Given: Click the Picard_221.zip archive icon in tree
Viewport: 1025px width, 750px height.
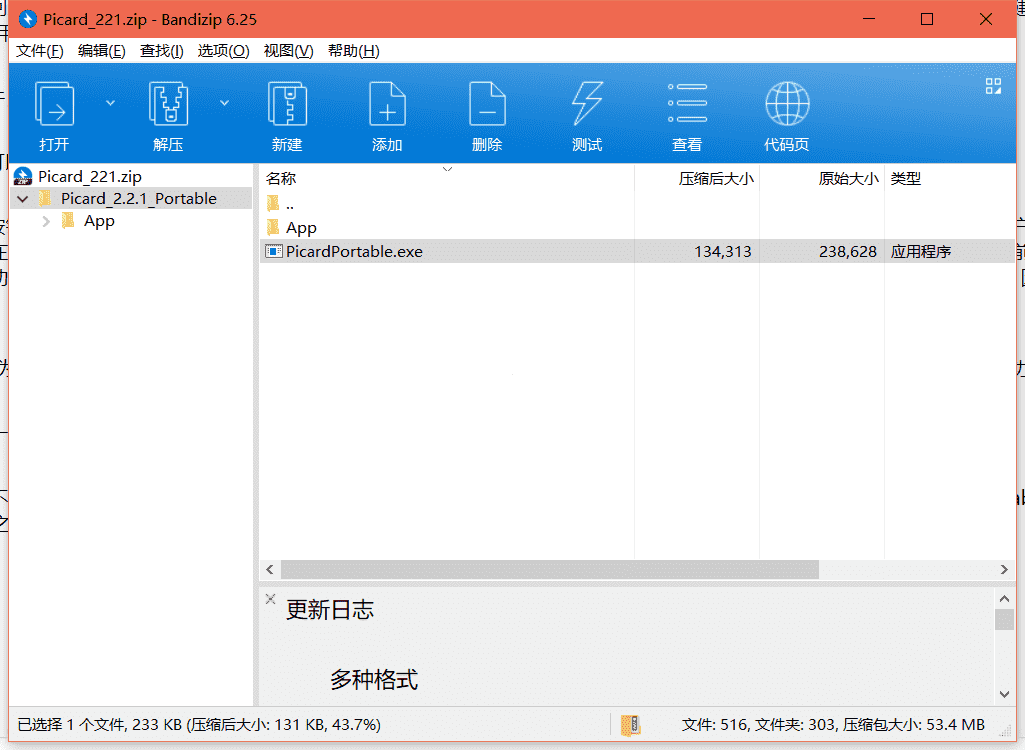Looking at the screenshot, I should [23, 177].
